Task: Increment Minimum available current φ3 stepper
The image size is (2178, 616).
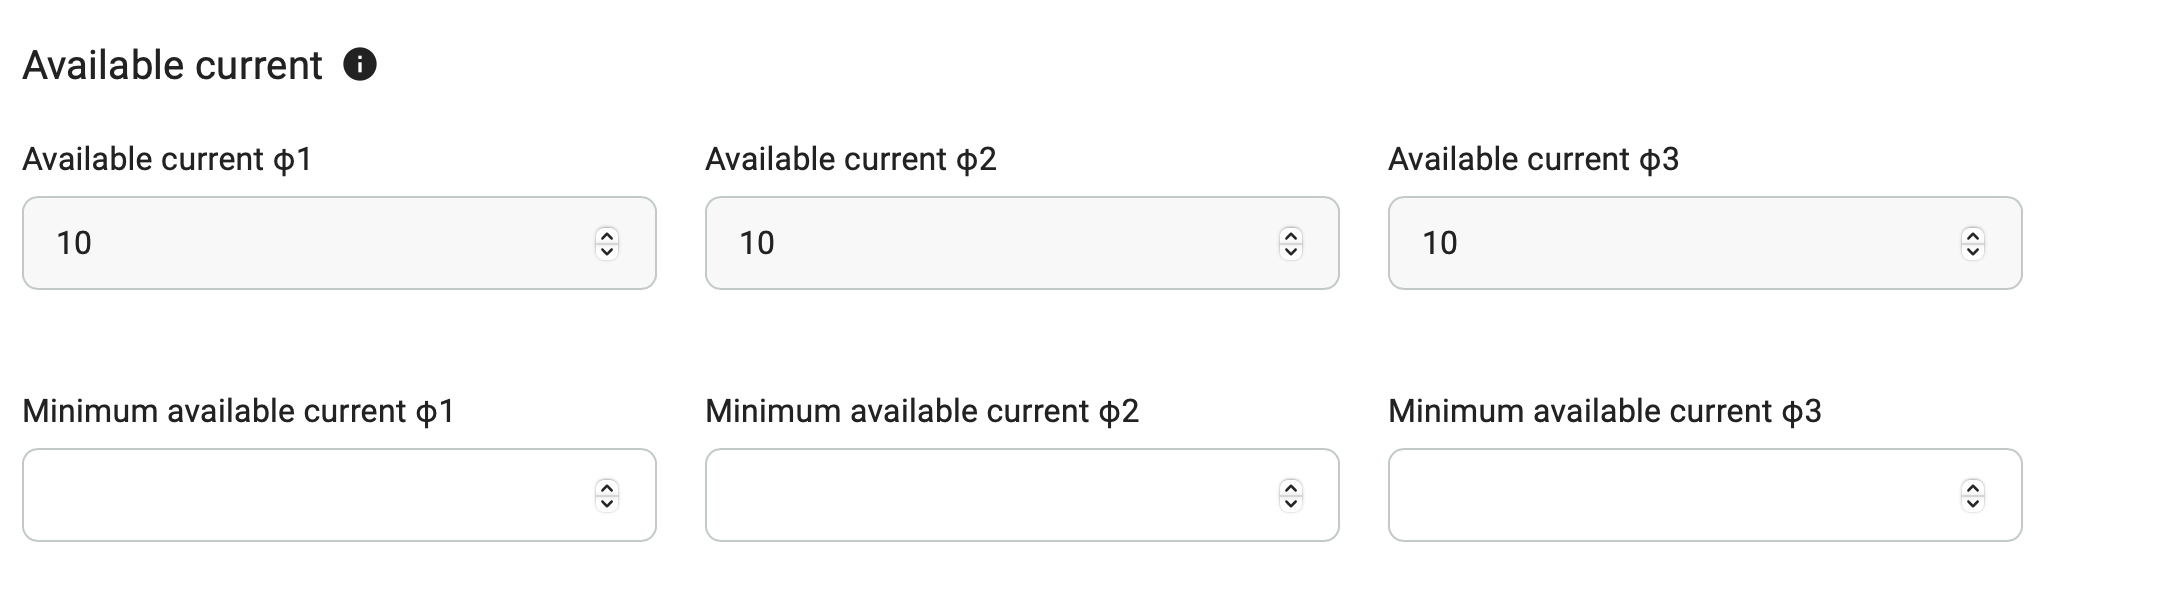Action: click(x=1973, y=487)
